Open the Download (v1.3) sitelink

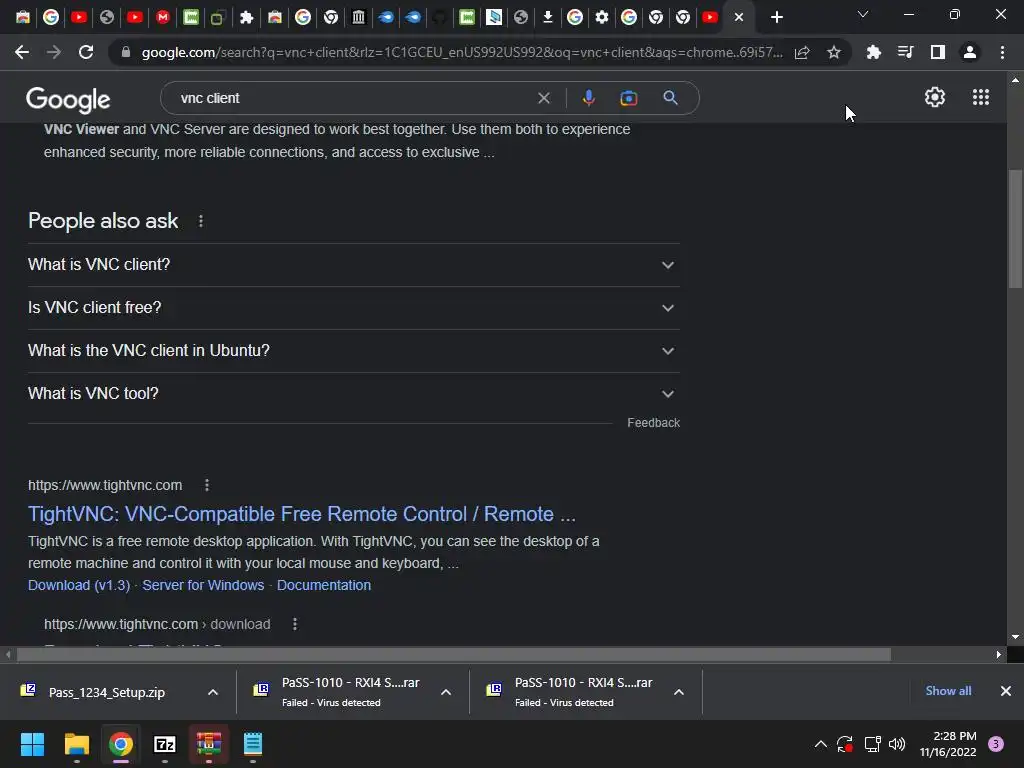coord(79,585)
